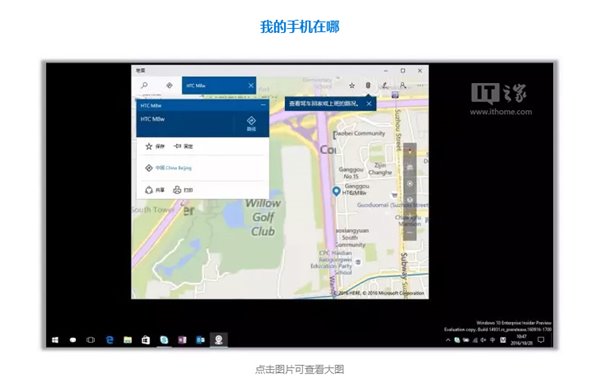The image size is (600, 387).
Task: Open the search magnifier in Maps toolbar
Action: (145, 85)
